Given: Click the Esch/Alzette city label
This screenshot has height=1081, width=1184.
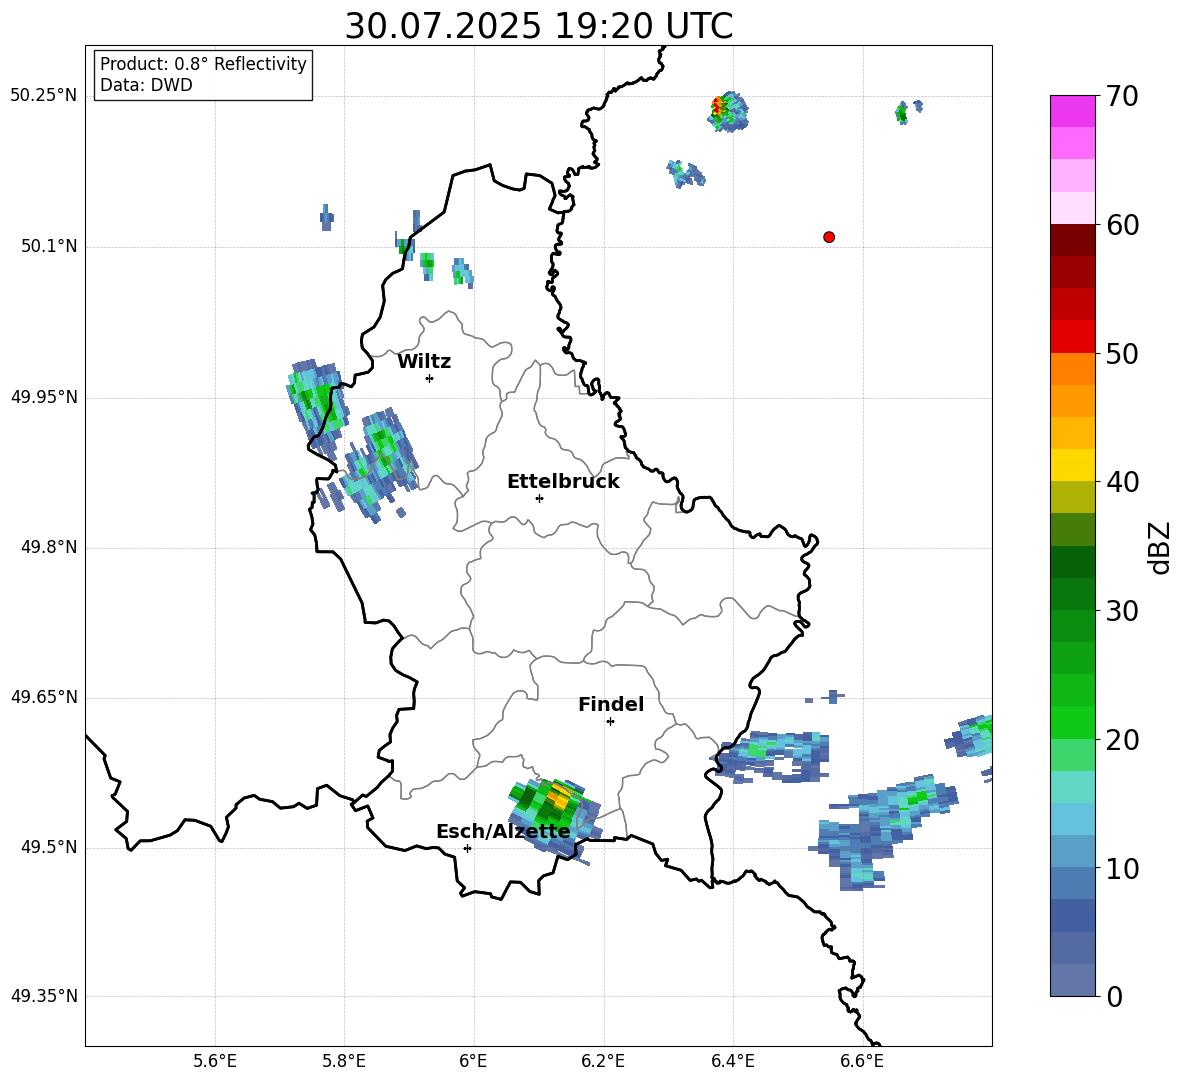Looking at the screenshot, I should coord(503,832).
